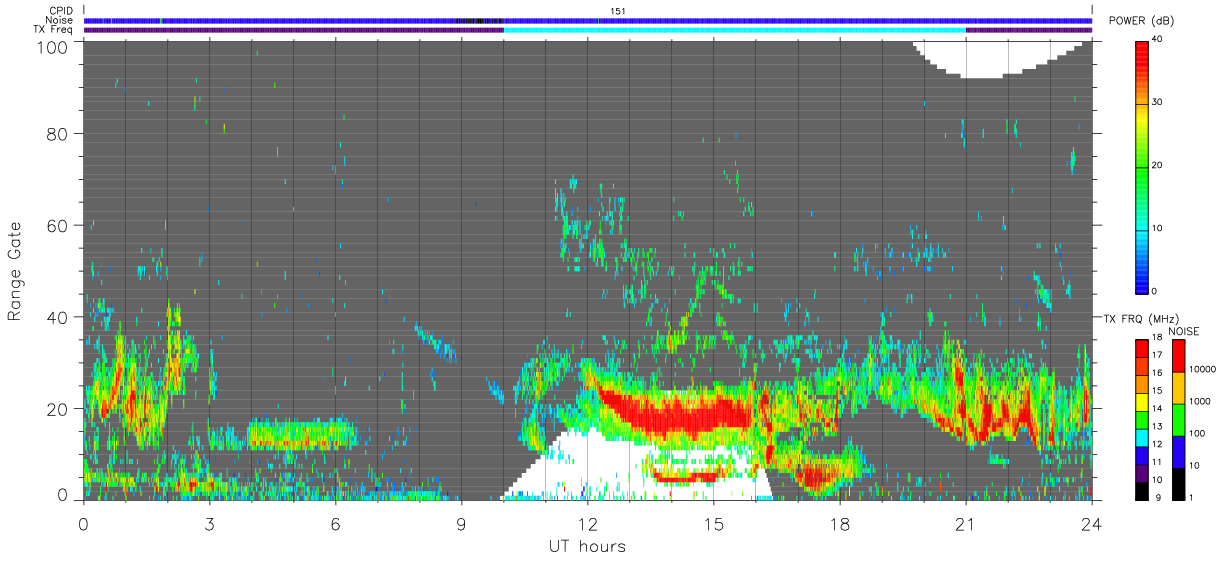This screenshot has height=567, width=1228.
Task: Click the 20 range gate tick label
Action: [x=57, y=409]
